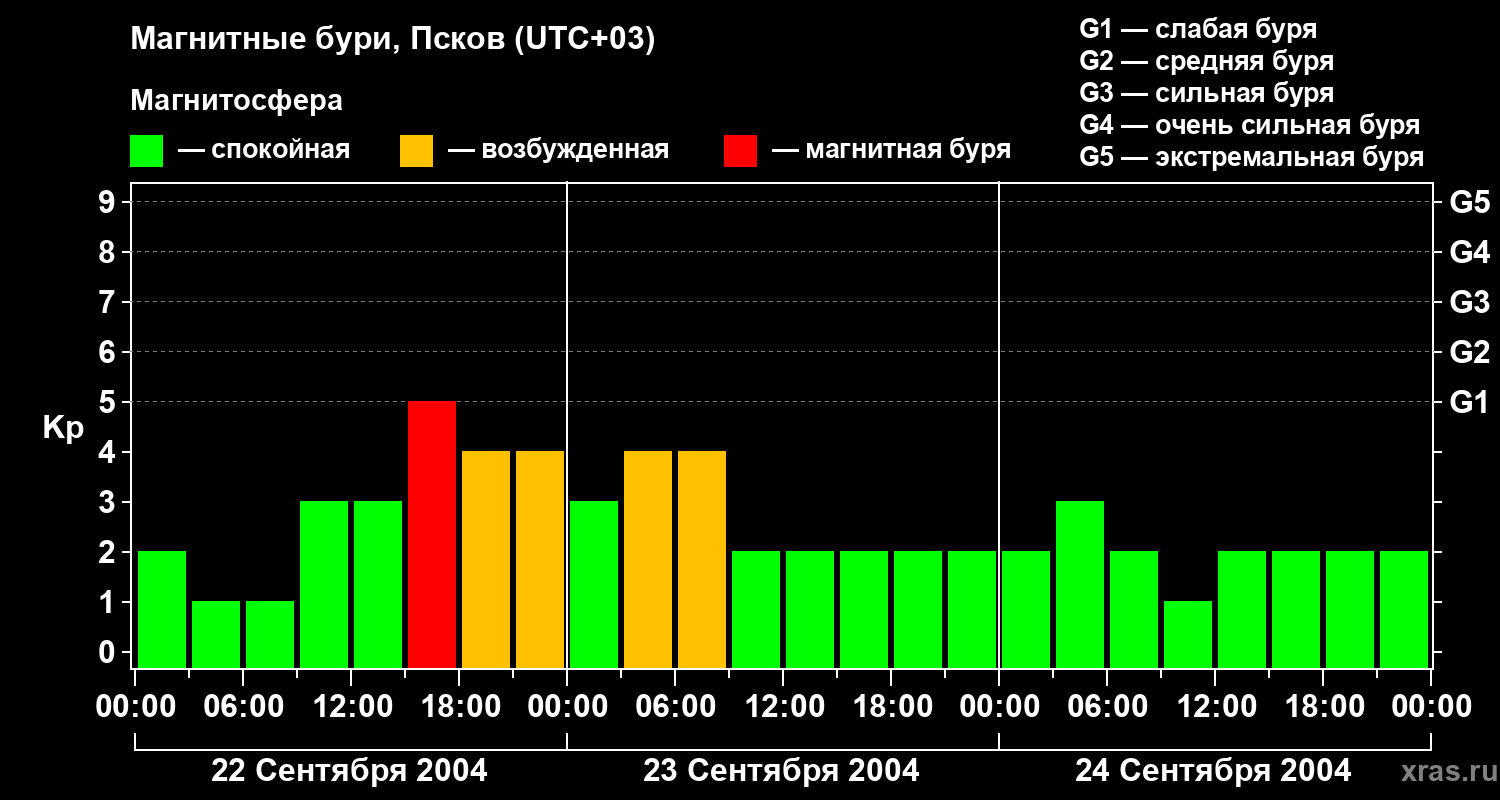Select the legend text '— возбужденная'
The image size is (1500, 800).
coord(559,150)
